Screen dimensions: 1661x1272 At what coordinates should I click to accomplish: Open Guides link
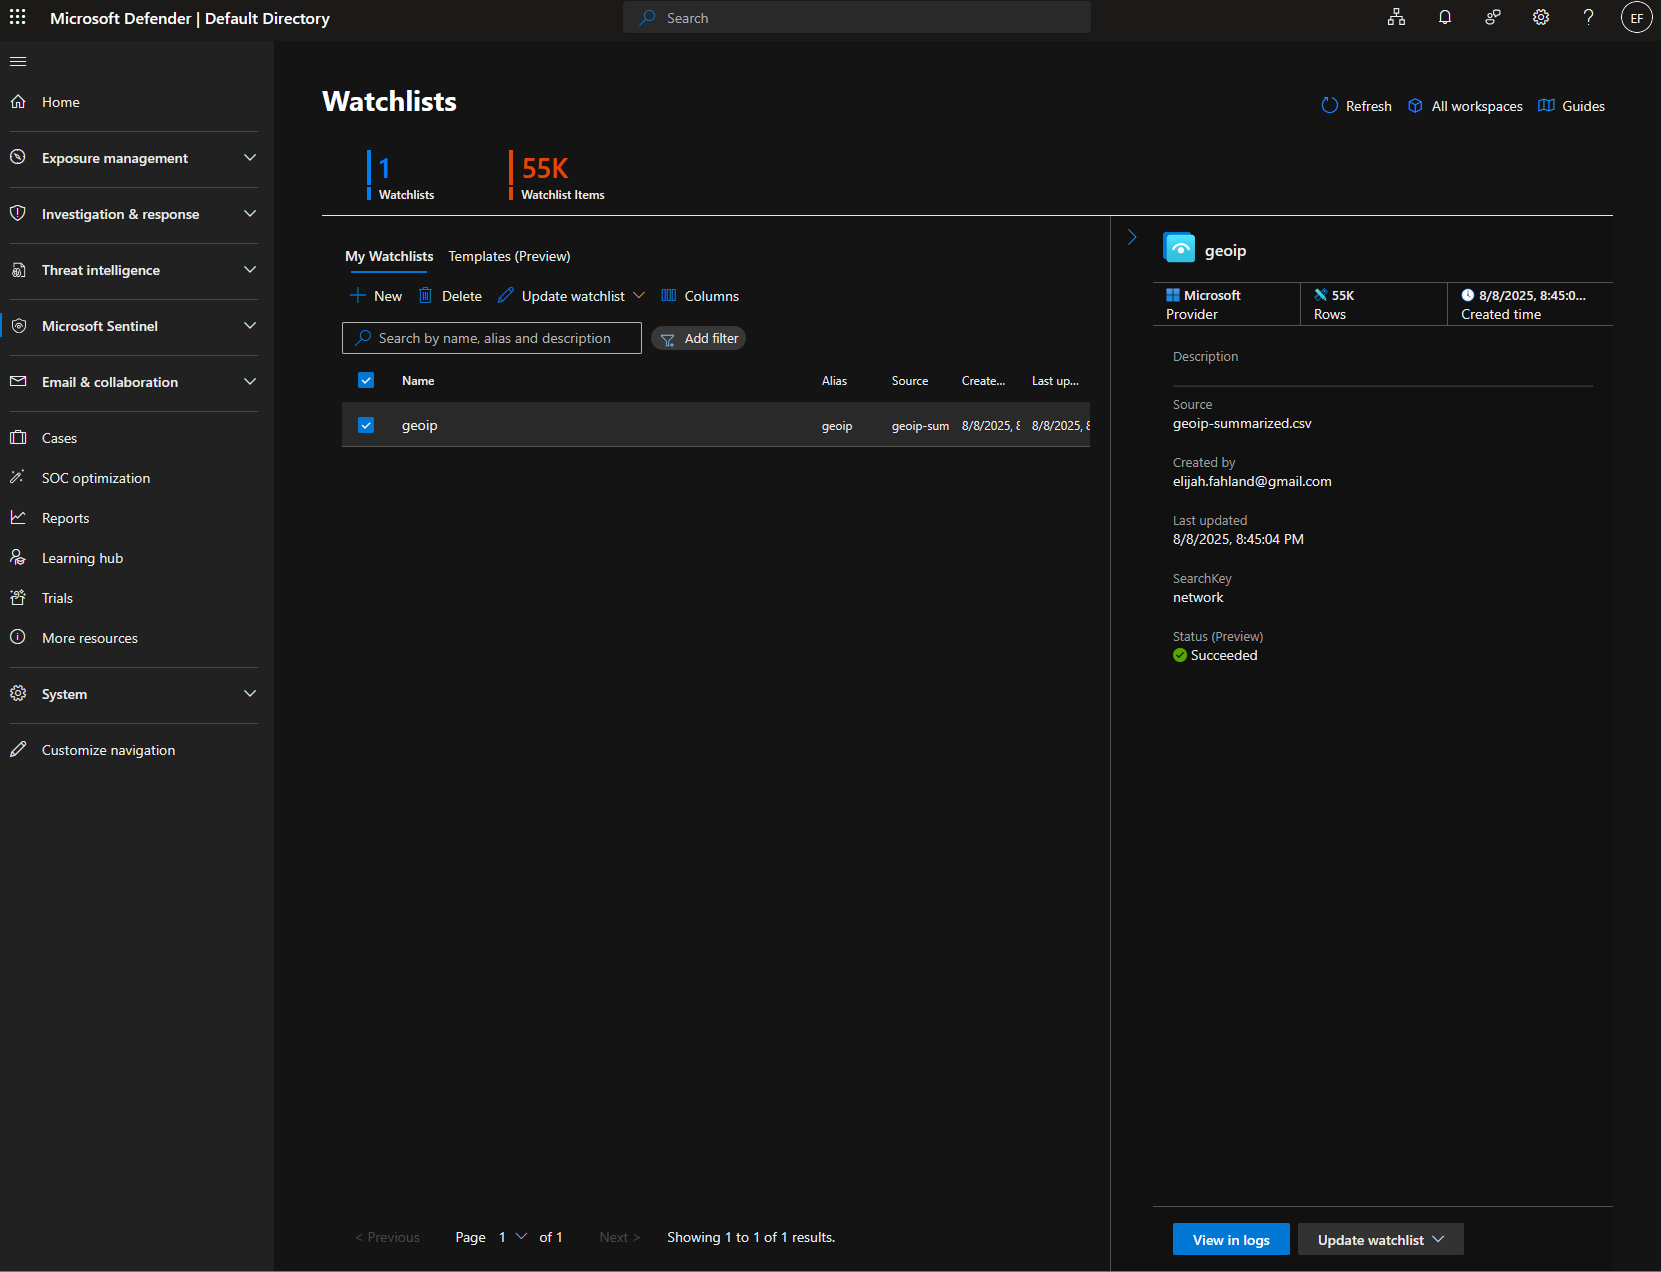coord(1571,106)
